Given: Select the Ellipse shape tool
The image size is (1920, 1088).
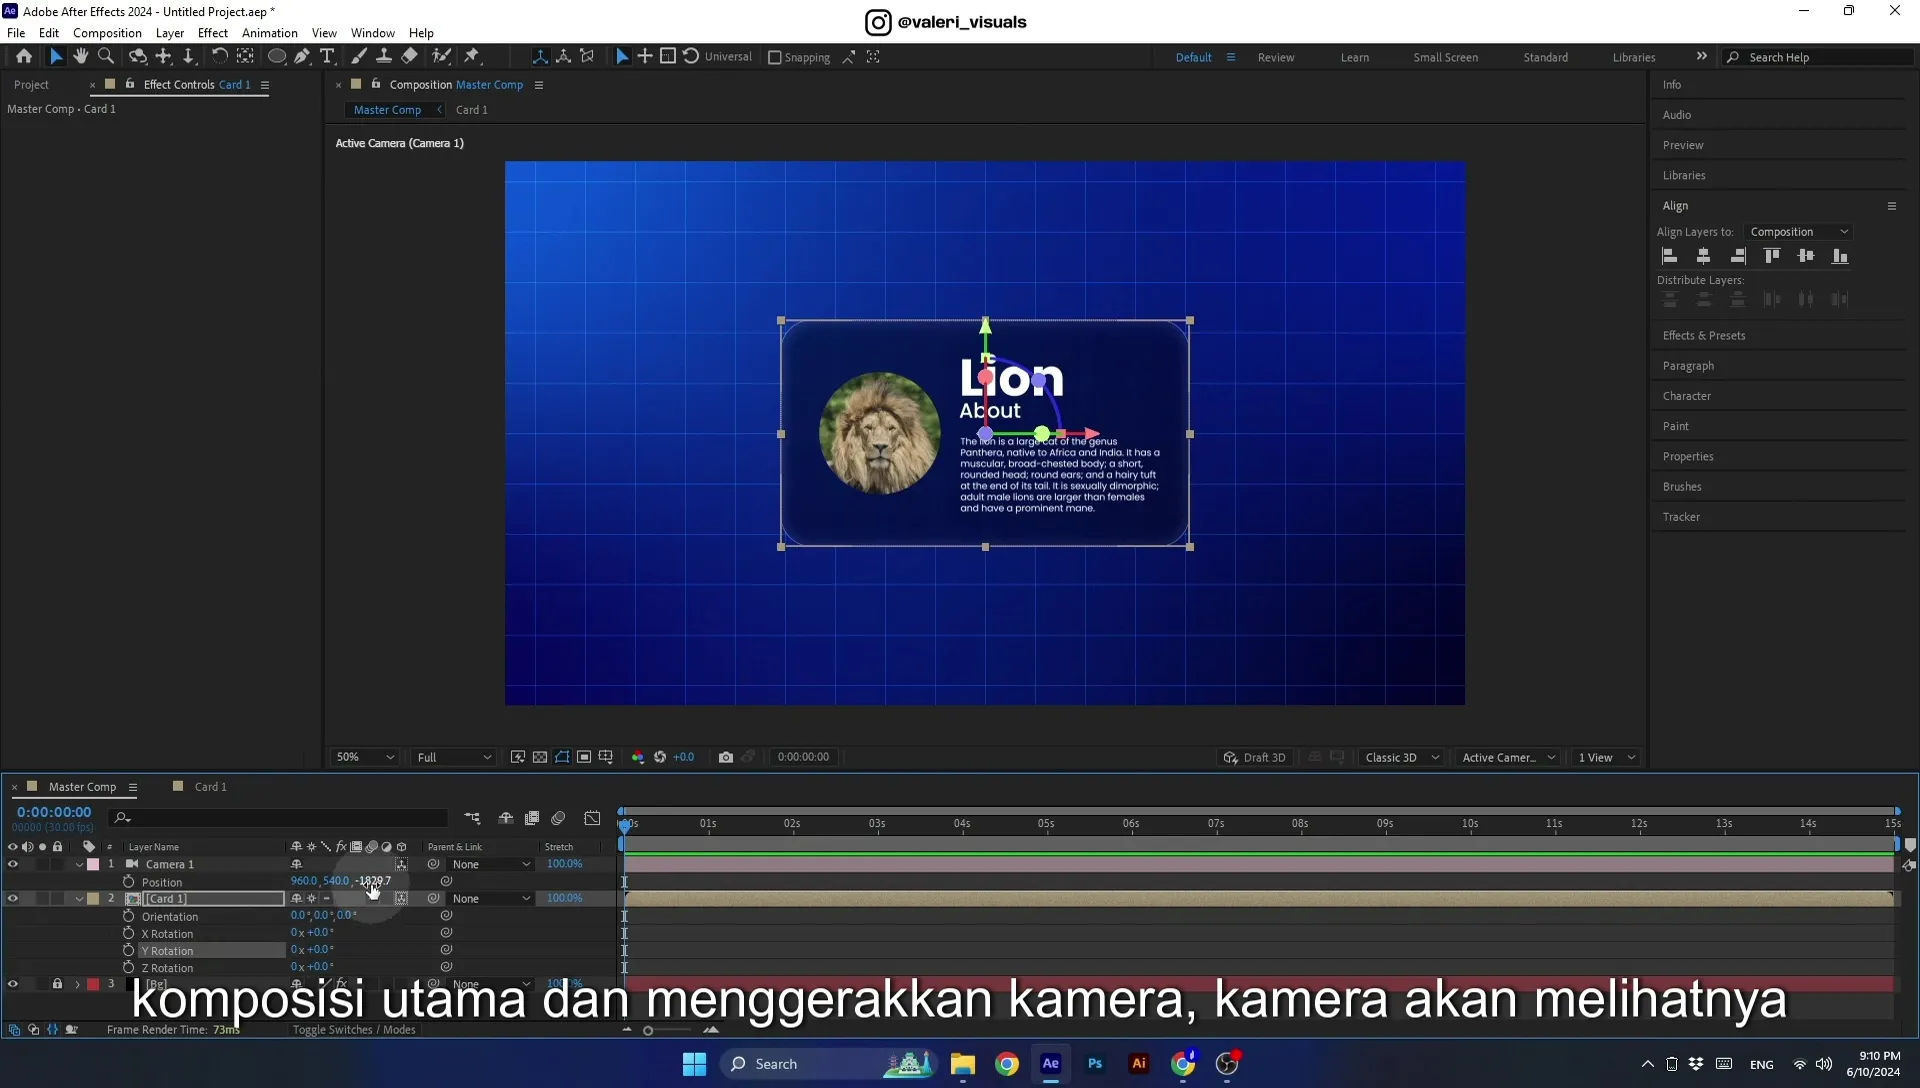Looking at the screenshot, I should [x=277, y=57].
